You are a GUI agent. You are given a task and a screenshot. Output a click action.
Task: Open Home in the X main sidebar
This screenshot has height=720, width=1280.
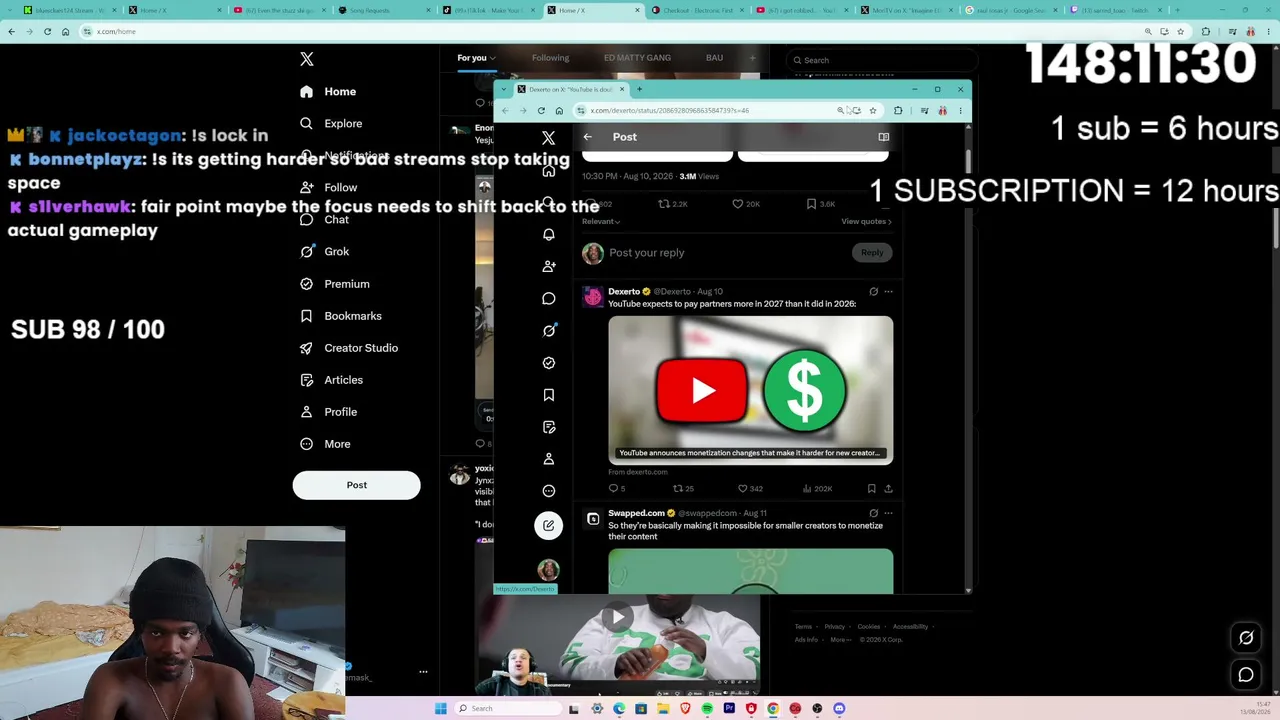point(329,92)
